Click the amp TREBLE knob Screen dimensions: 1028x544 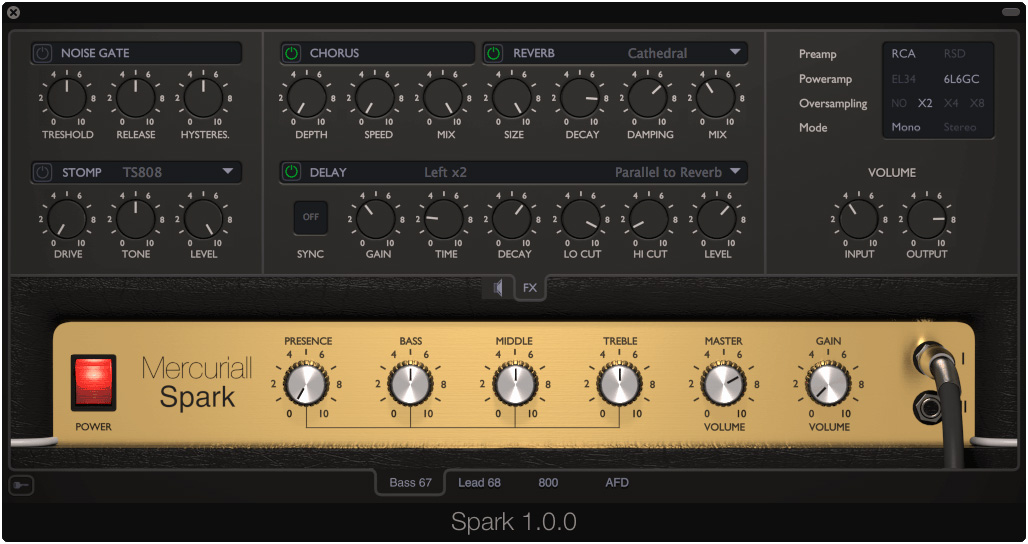tap(619, 384)
